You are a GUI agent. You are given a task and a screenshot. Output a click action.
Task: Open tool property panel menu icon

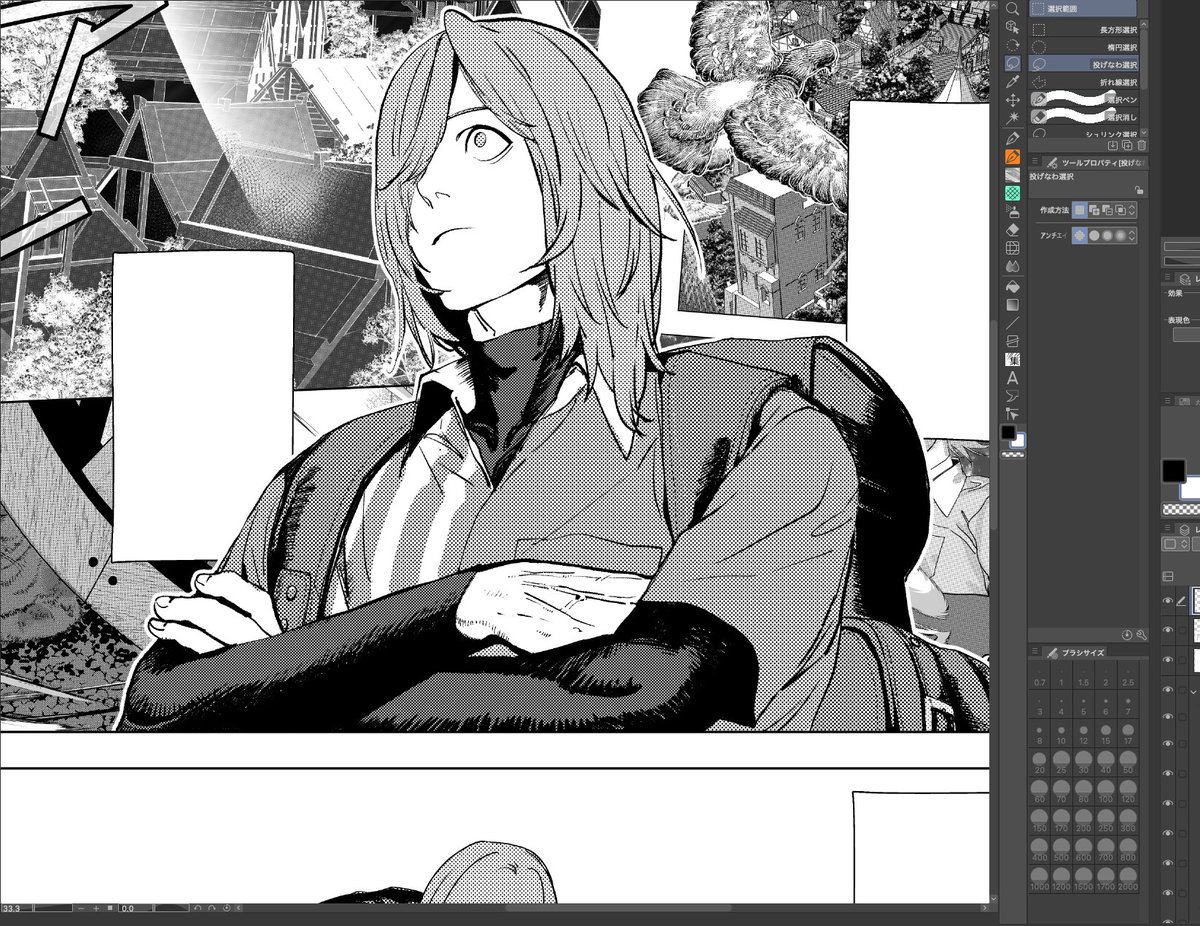point(1035,160)
